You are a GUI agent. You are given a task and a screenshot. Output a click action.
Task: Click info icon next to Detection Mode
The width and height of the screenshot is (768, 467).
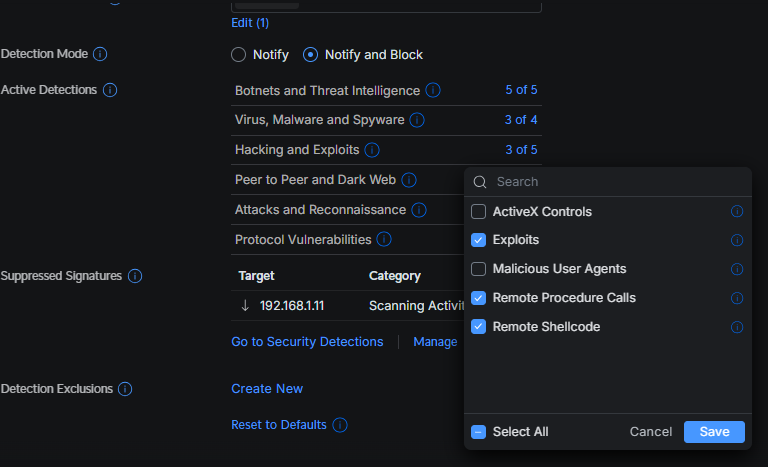(101, 54)
